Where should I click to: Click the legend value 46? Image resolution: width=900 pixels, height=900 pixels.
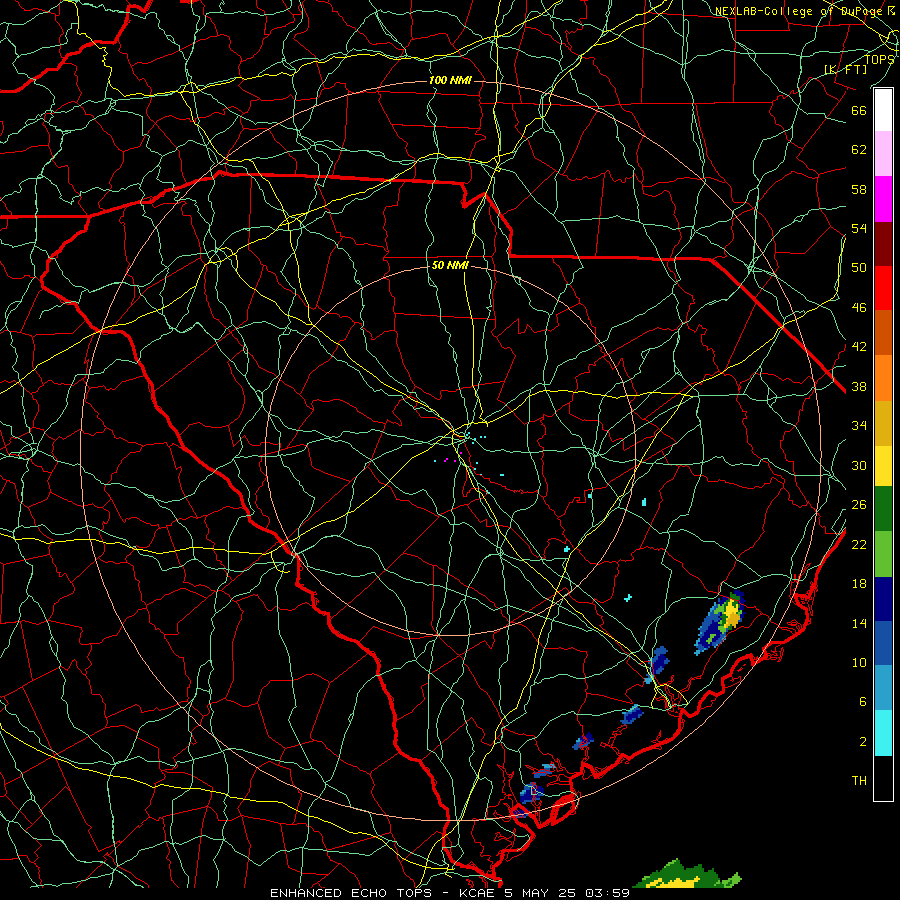click(859, 308)
